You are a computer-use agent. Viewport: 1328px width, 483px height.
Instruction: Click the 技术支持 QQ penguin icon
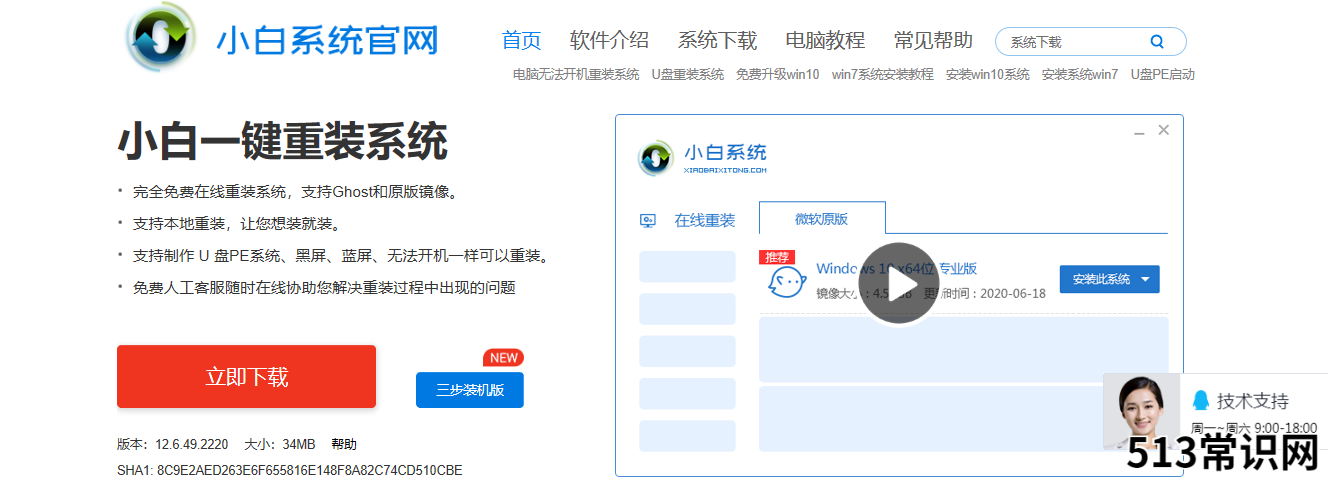pyautogui.click(x=1201, y=400)
